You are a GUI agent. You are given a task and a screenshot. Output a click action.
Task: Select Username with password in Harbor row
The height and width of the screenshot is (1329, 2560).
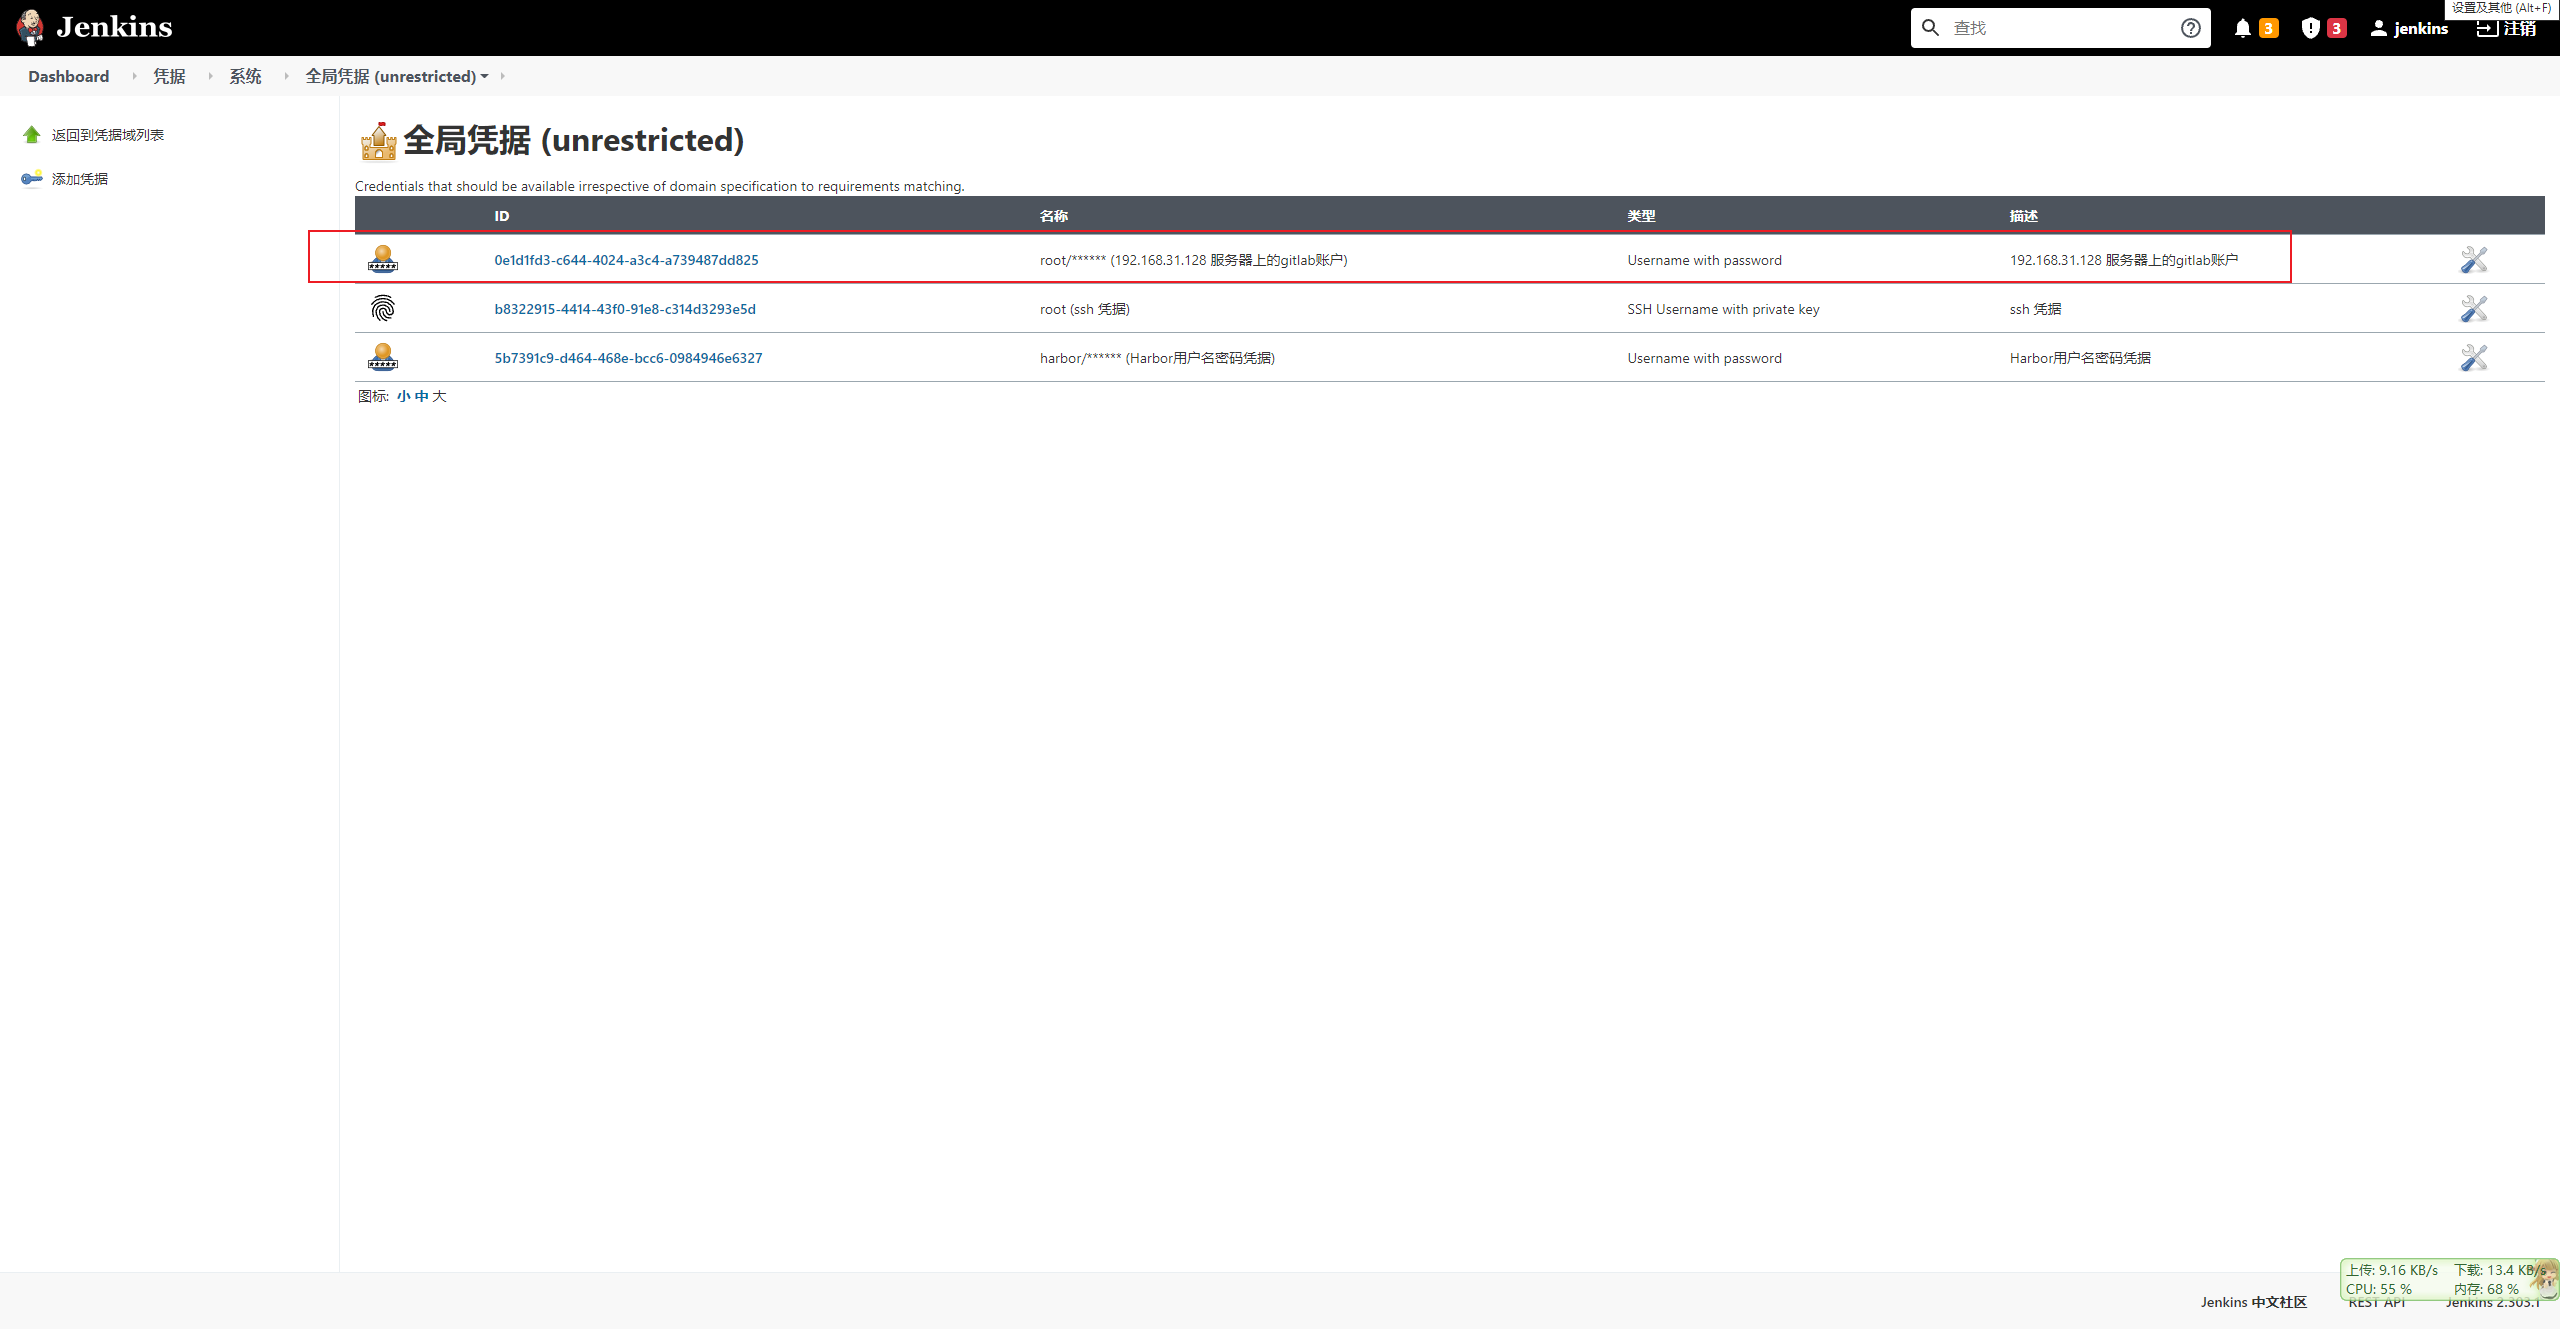[x=1704, y=358]
